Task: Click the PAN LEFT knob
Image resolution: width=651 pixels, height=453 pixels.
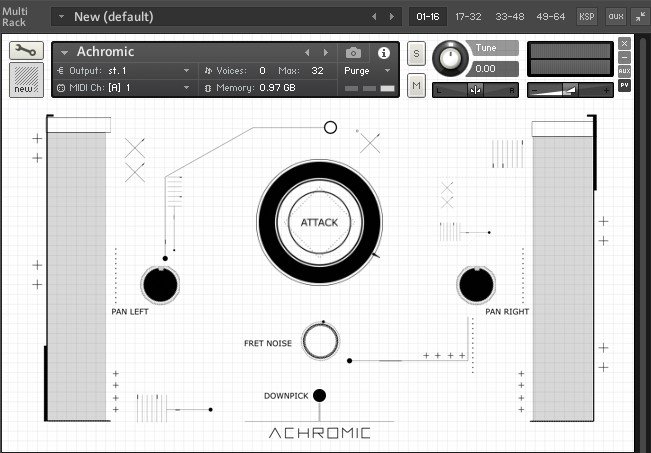Action: (160, 285)
